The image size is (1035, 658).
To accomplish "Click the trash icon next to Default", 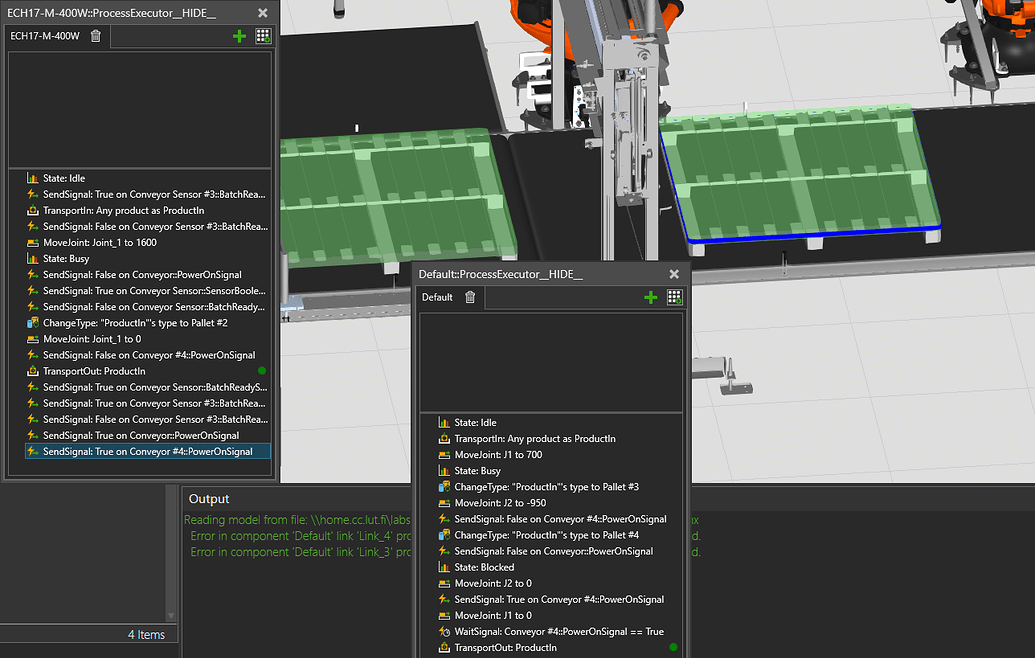I will pos(469,297).
